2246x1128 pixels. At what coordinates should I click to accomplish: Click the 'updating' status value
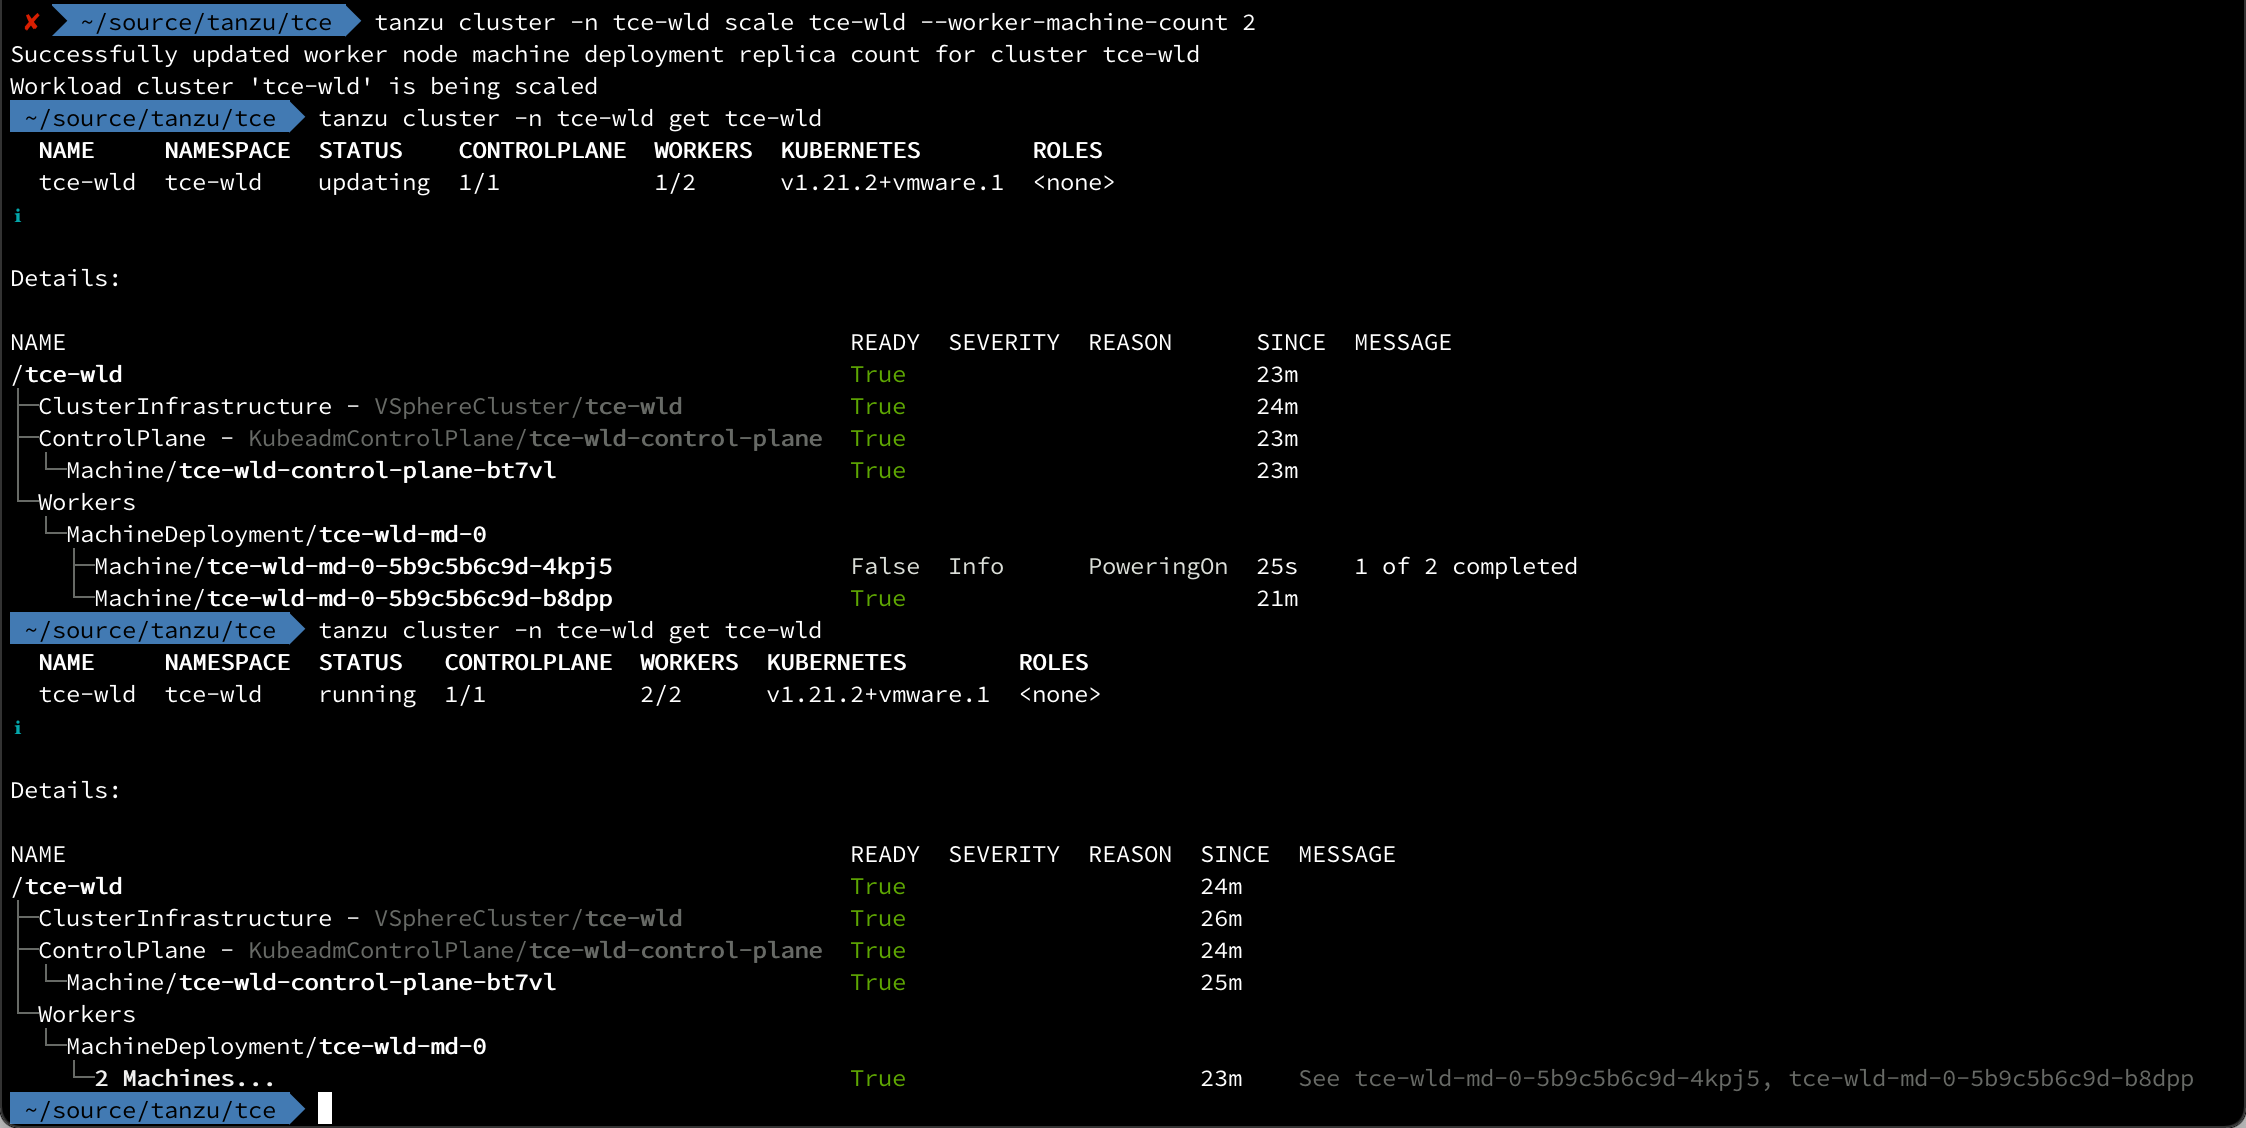pos(374,183)
